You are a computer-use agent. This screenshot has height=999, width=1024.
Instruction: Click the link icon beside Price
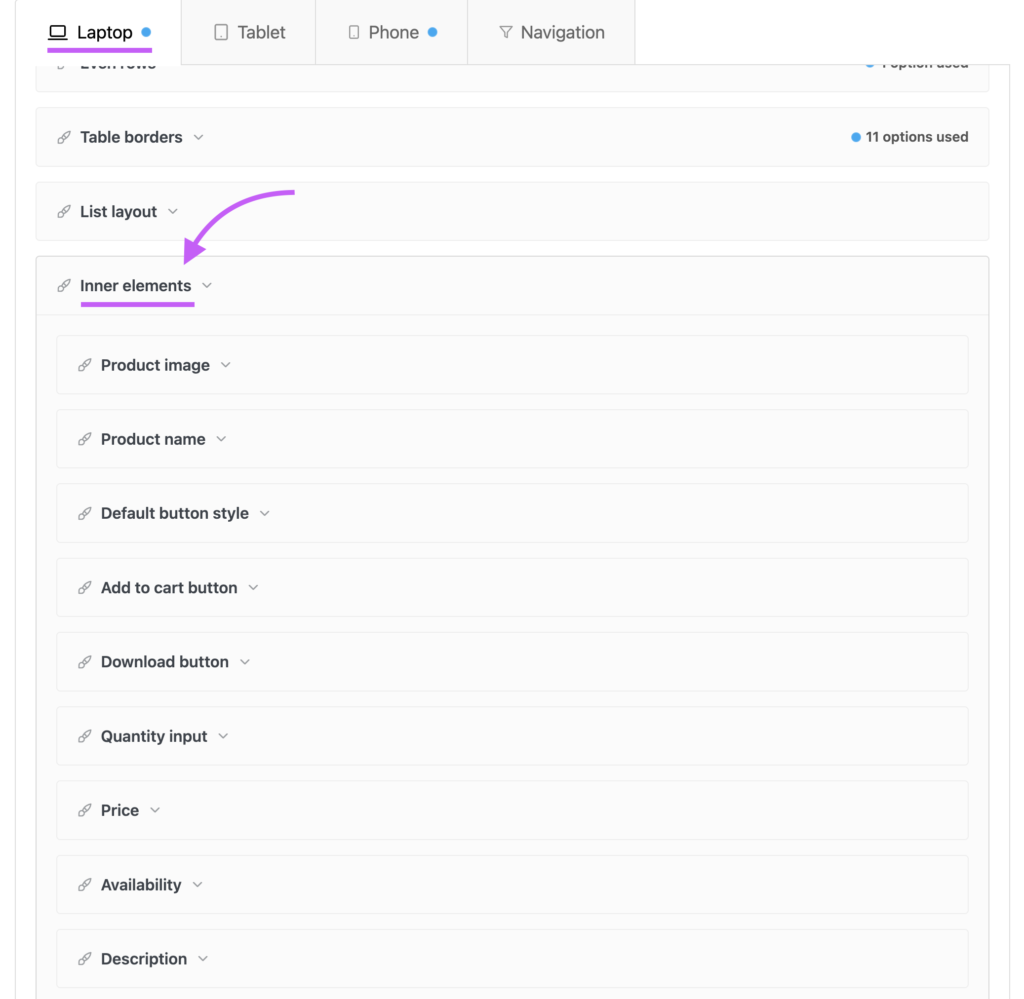(x=84, y=810)
